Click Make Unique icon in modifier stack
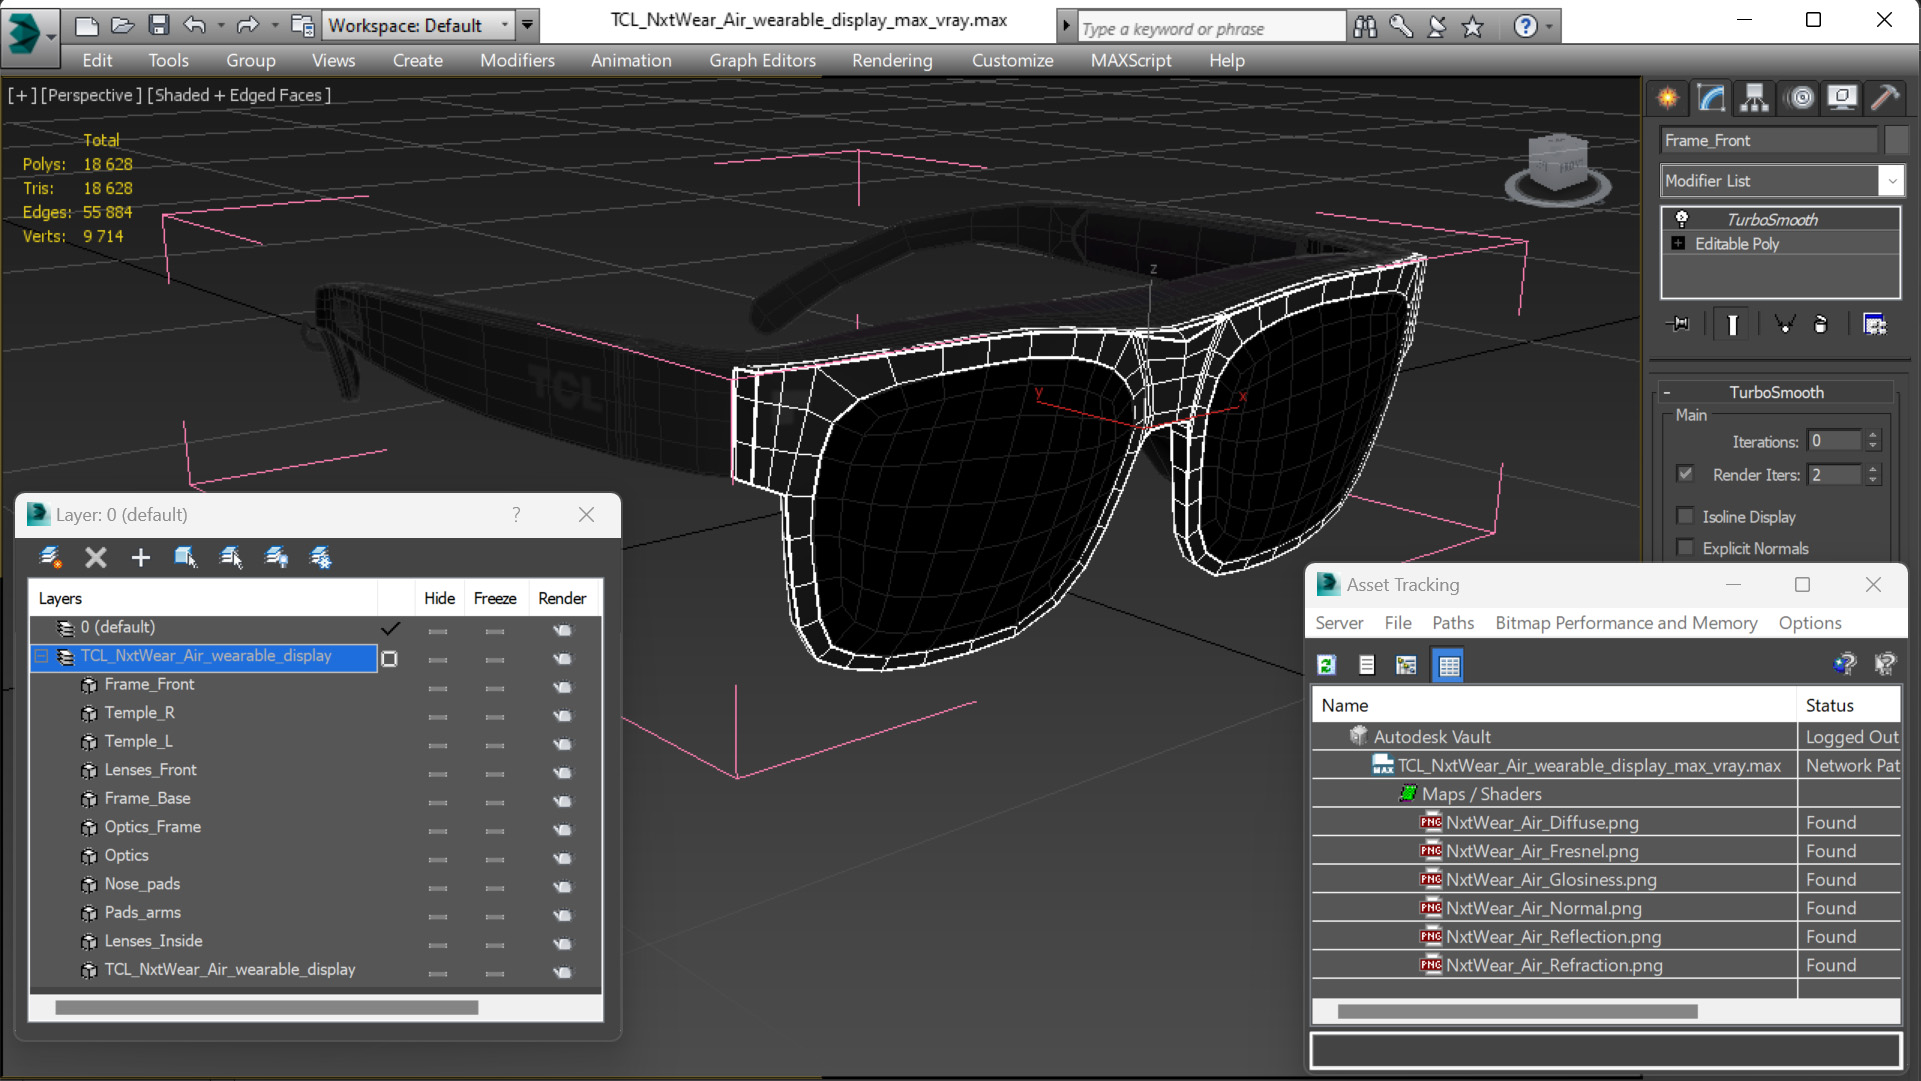This screenshot has width=1921, height=1081. point(1785,324)
